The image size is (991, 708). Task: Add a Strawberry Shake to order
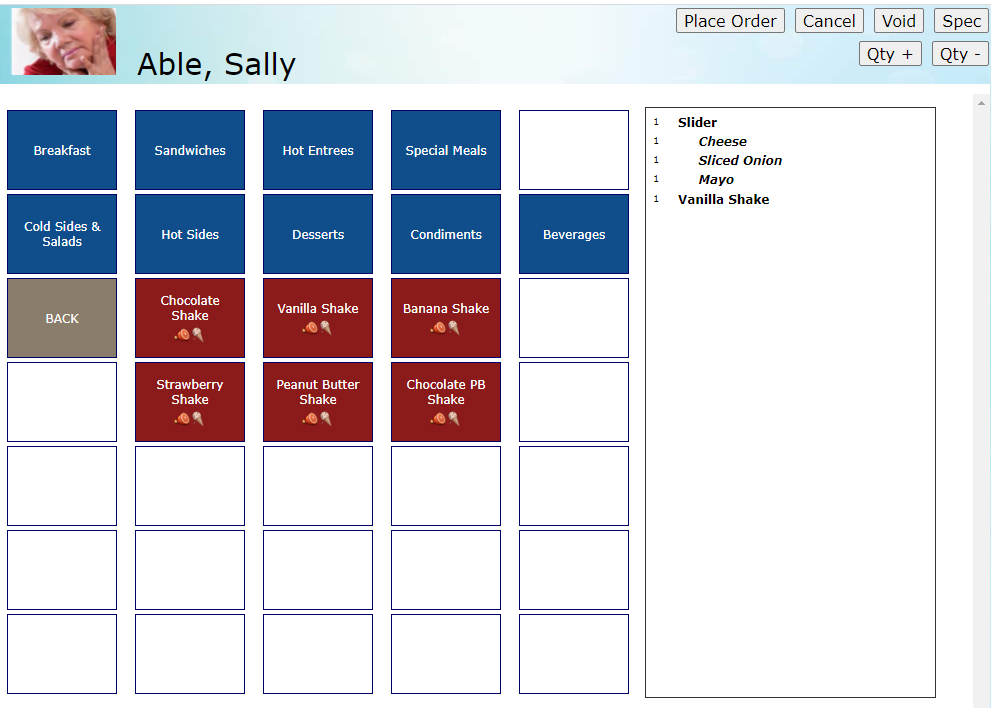pyautogui.click(x=190, y=402)
